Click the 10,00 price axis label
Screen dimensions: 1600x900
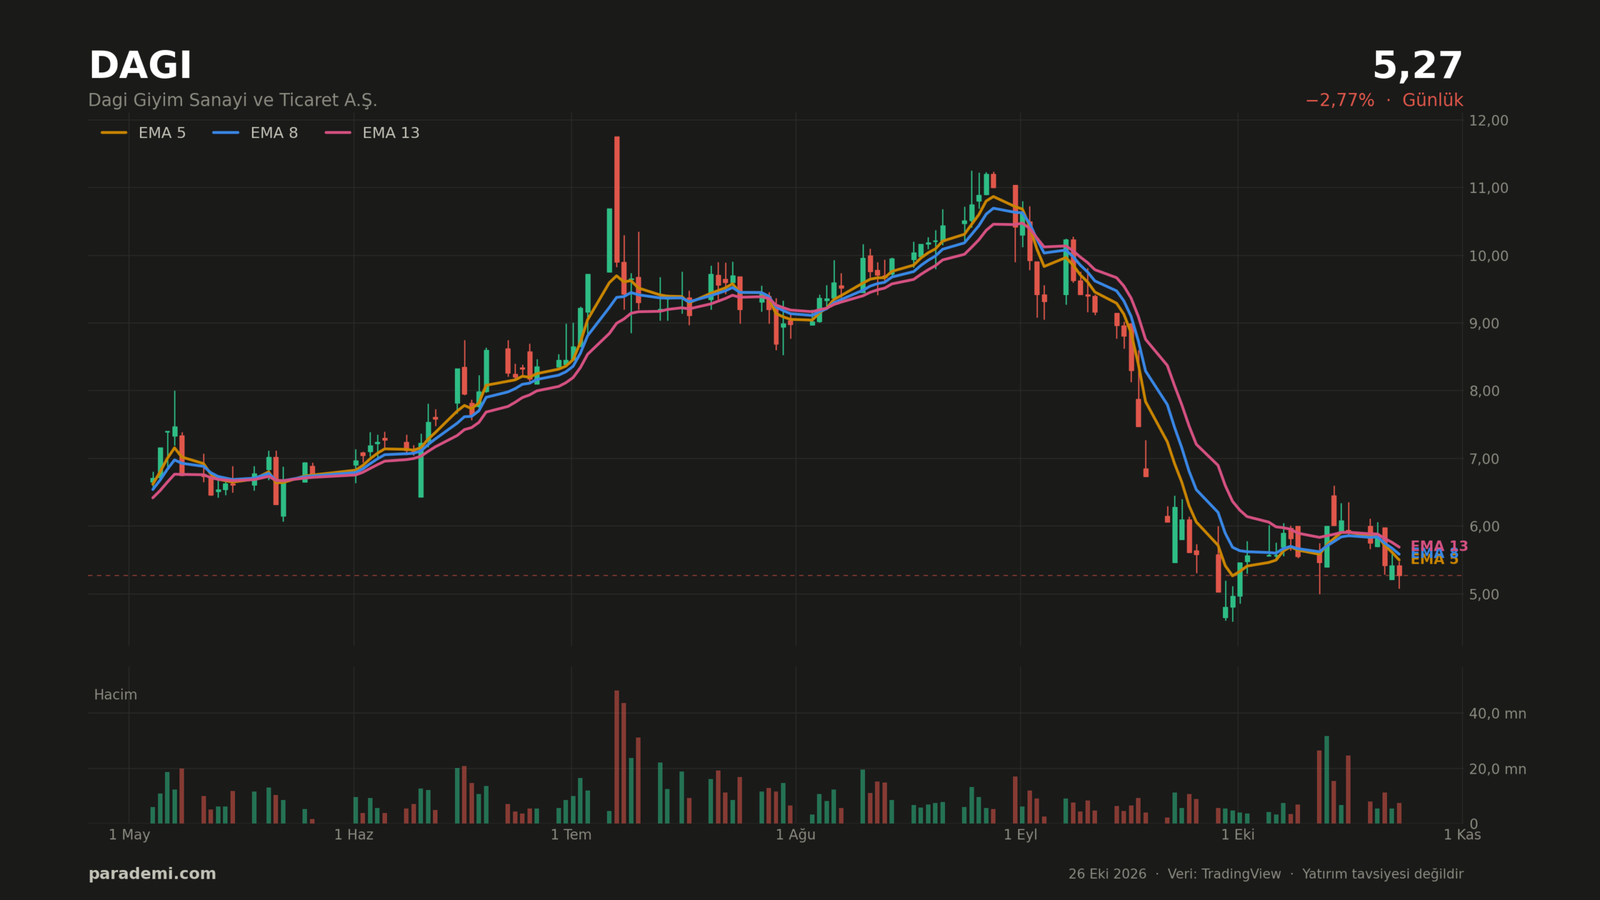click(x=1488, y=256)
